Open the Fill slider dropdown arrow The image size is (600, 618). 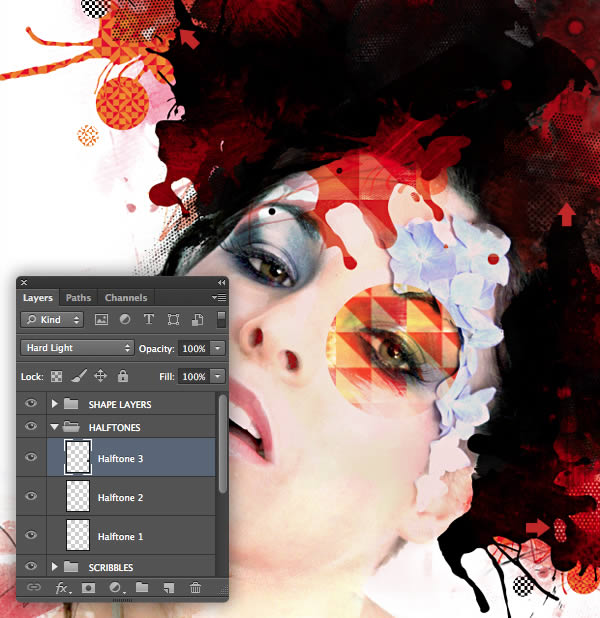218,376
